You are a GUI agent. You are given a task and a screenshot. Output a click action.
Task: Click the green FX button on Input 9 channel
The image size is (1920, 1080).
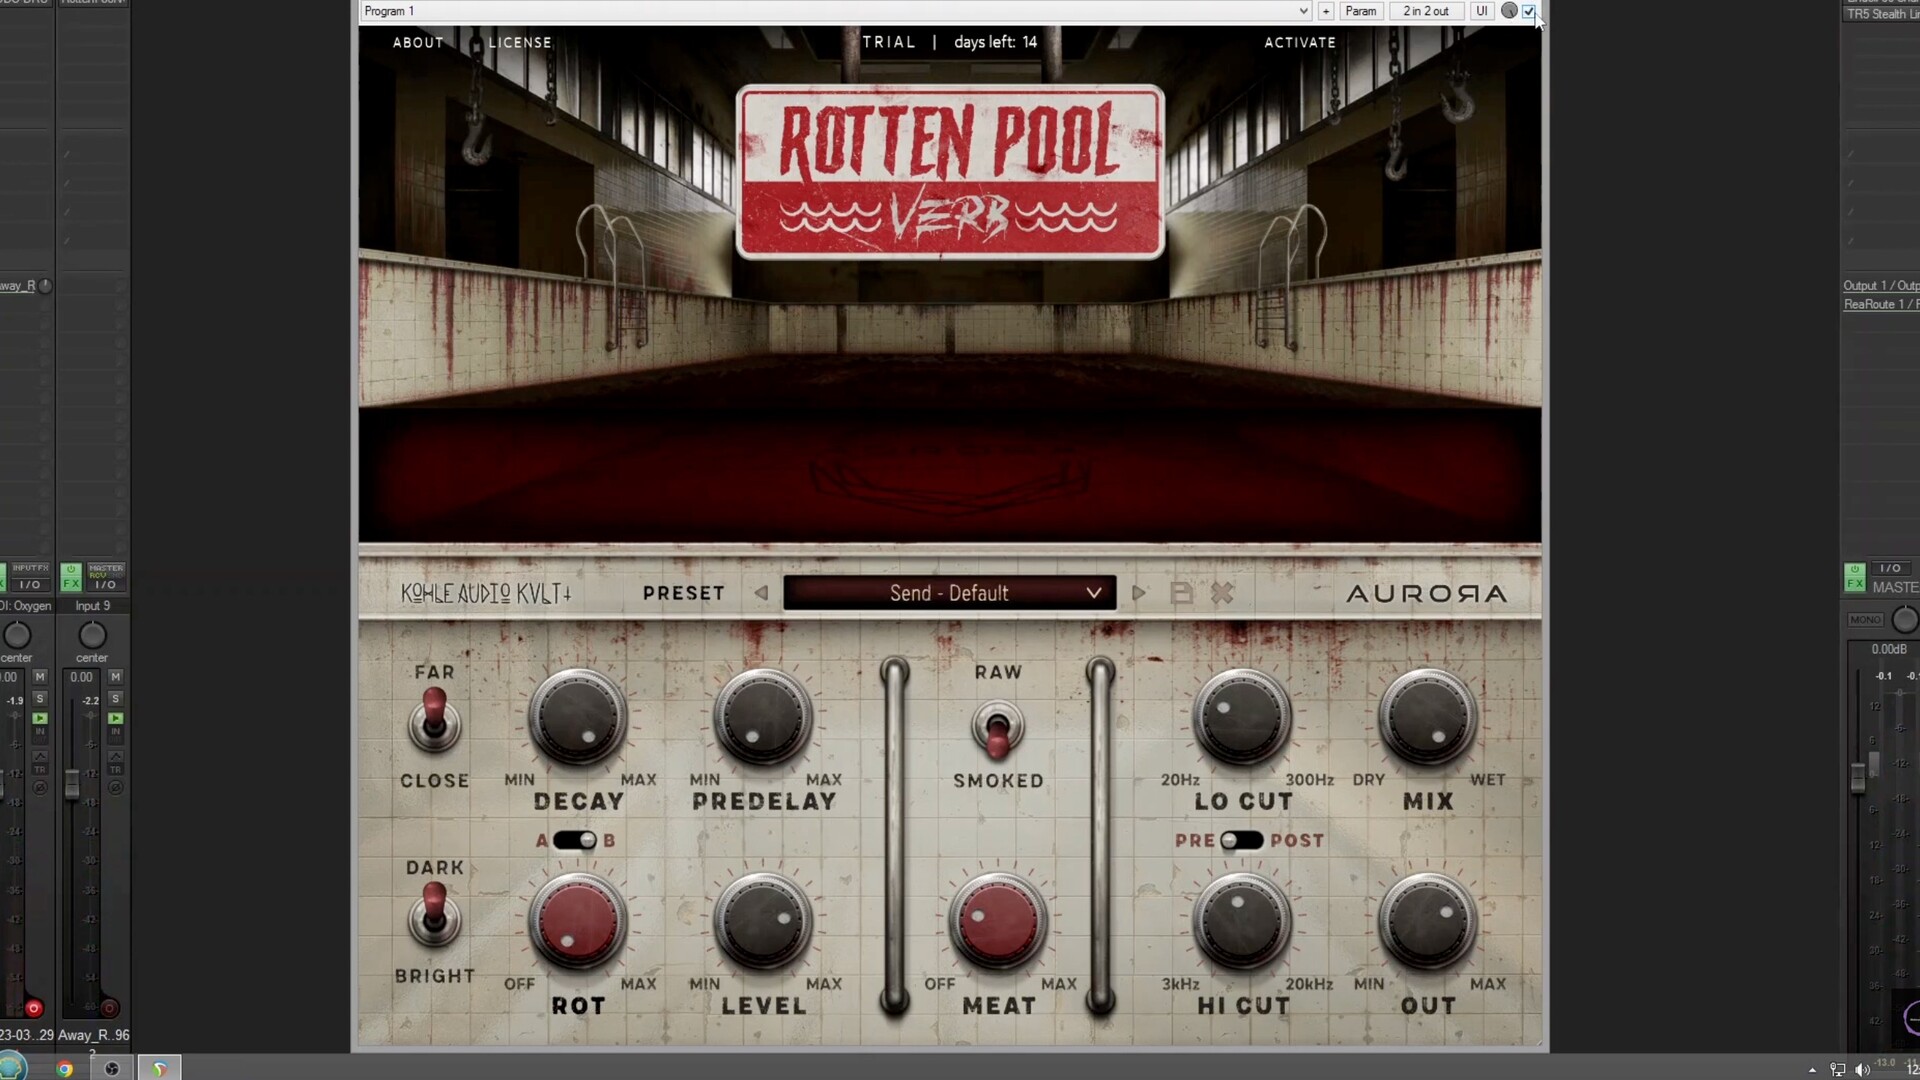(71, 577)
